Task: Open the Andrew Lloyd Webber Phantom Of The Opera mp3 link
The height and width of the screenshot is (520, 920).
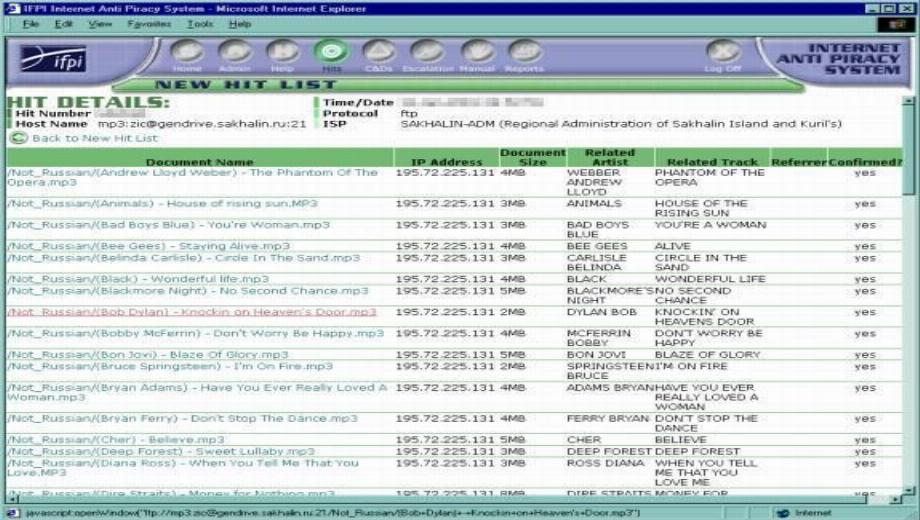Action: click(x=192, y=177)
